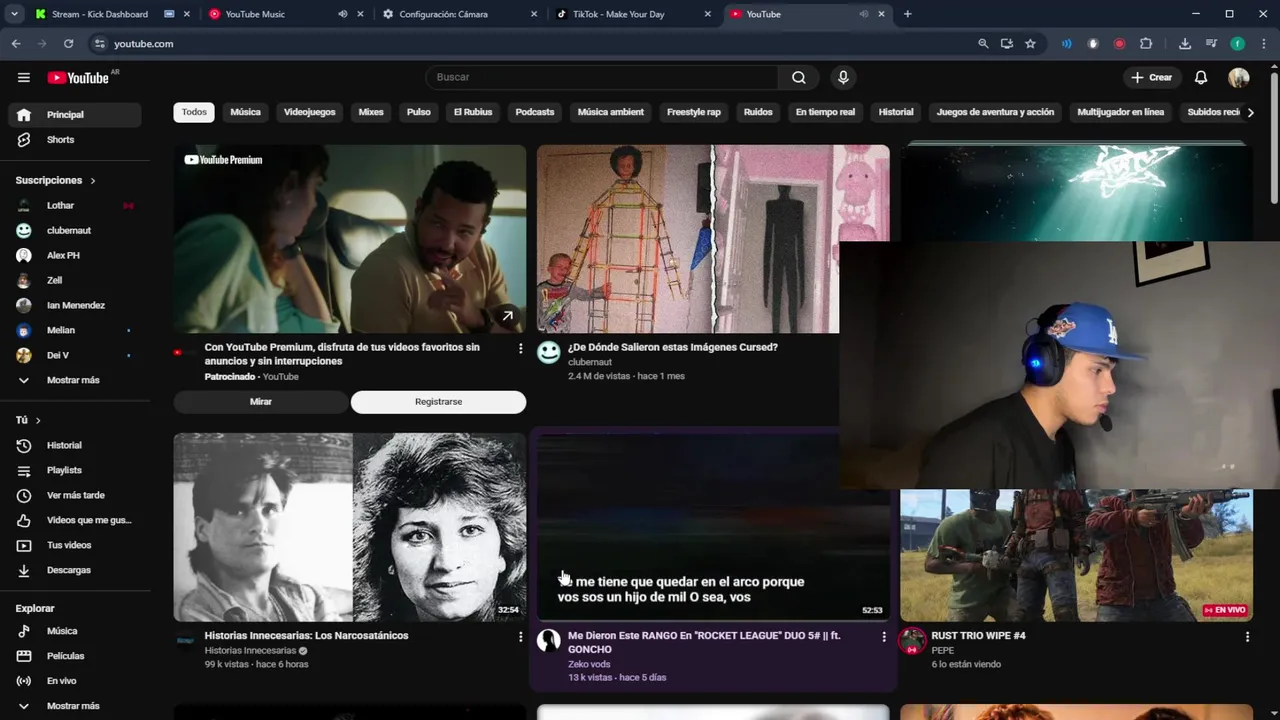Open Historias Innecesarias channel name link
Viewport: 1280px width, 720px height.
pyautogui.click(x=250, y=650)
